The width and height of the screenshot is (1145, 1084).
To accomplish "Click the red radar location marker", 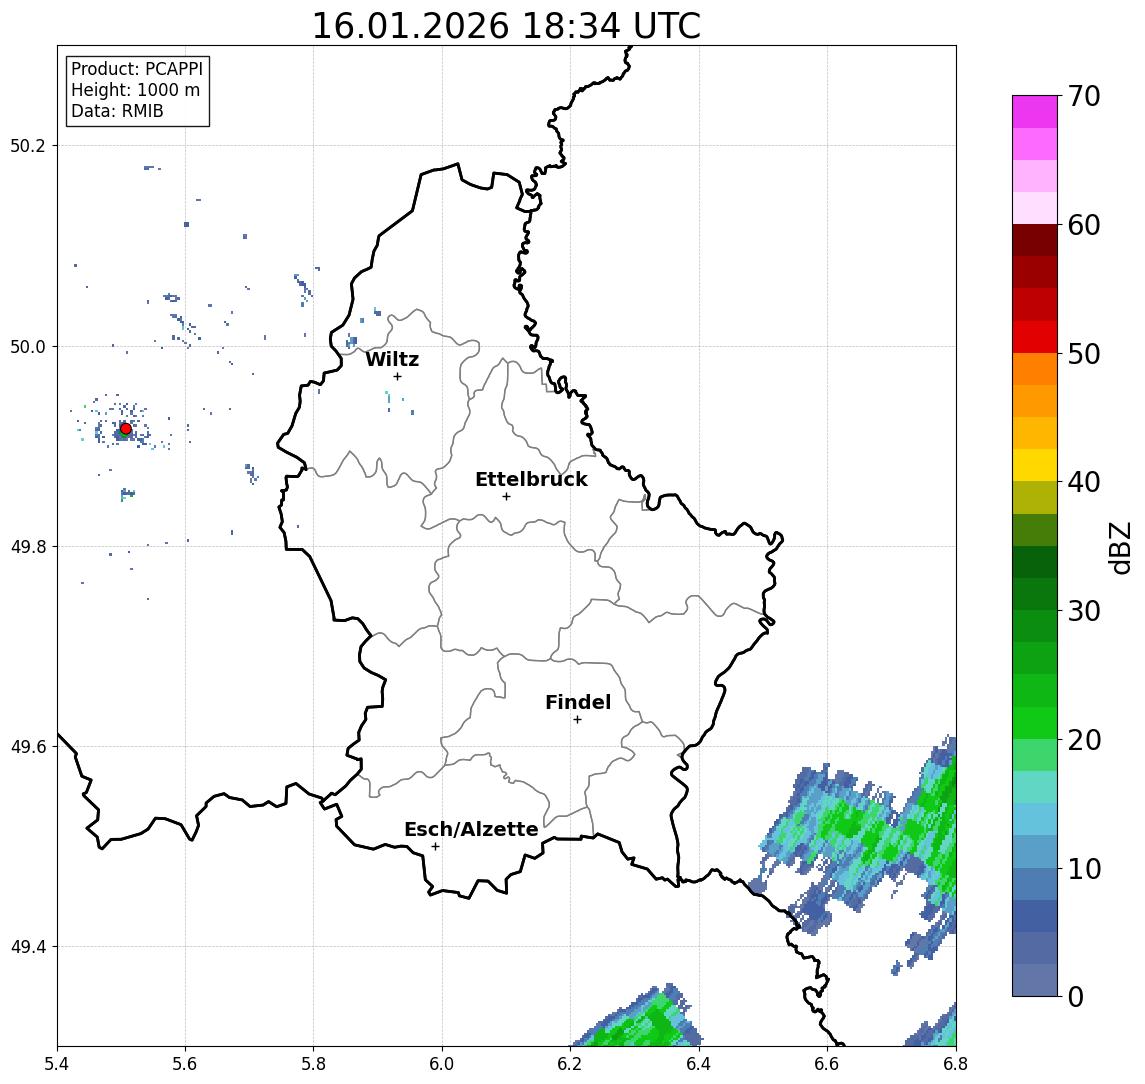I will (126, 429).
